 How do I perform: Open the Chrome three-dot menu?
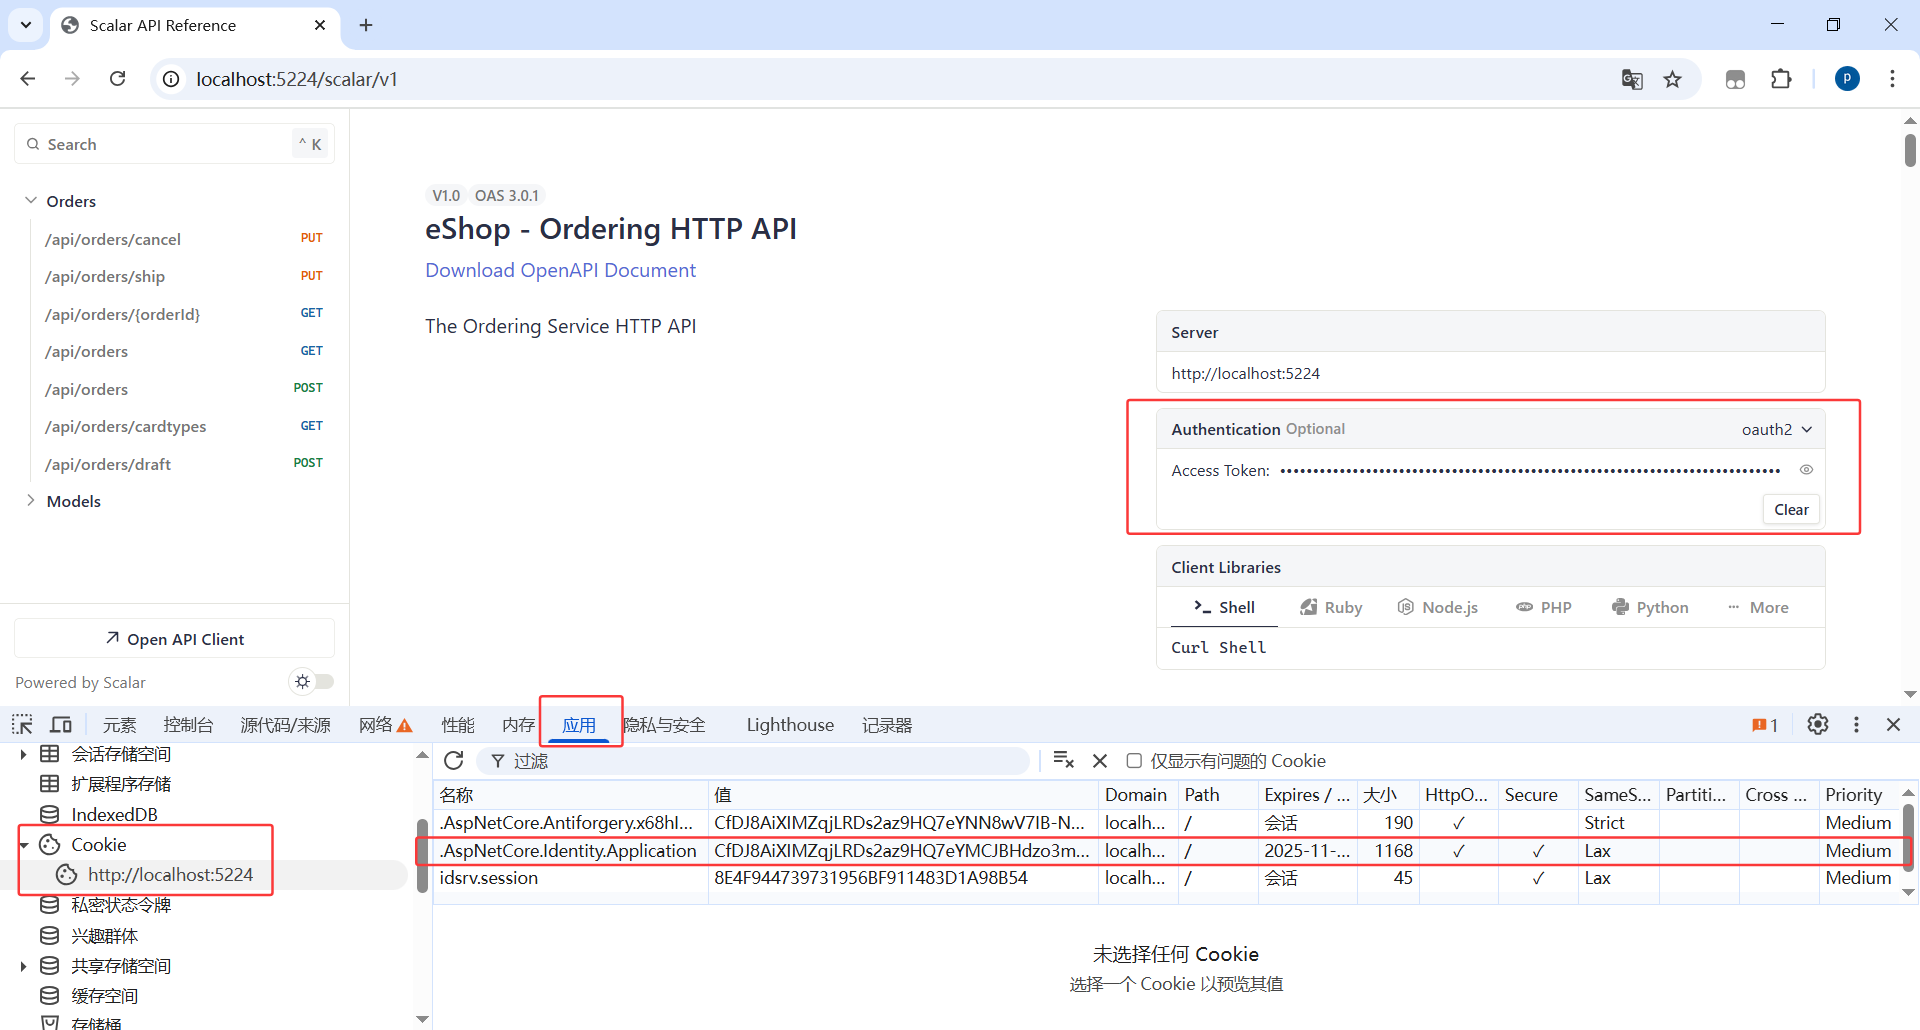1892,79
